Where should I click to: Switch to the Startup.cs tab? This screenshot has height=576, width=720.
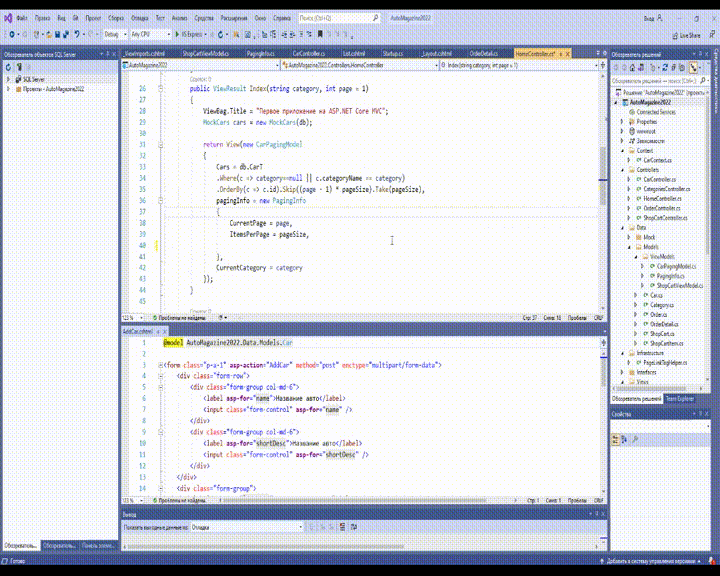(x=393, y=54)
